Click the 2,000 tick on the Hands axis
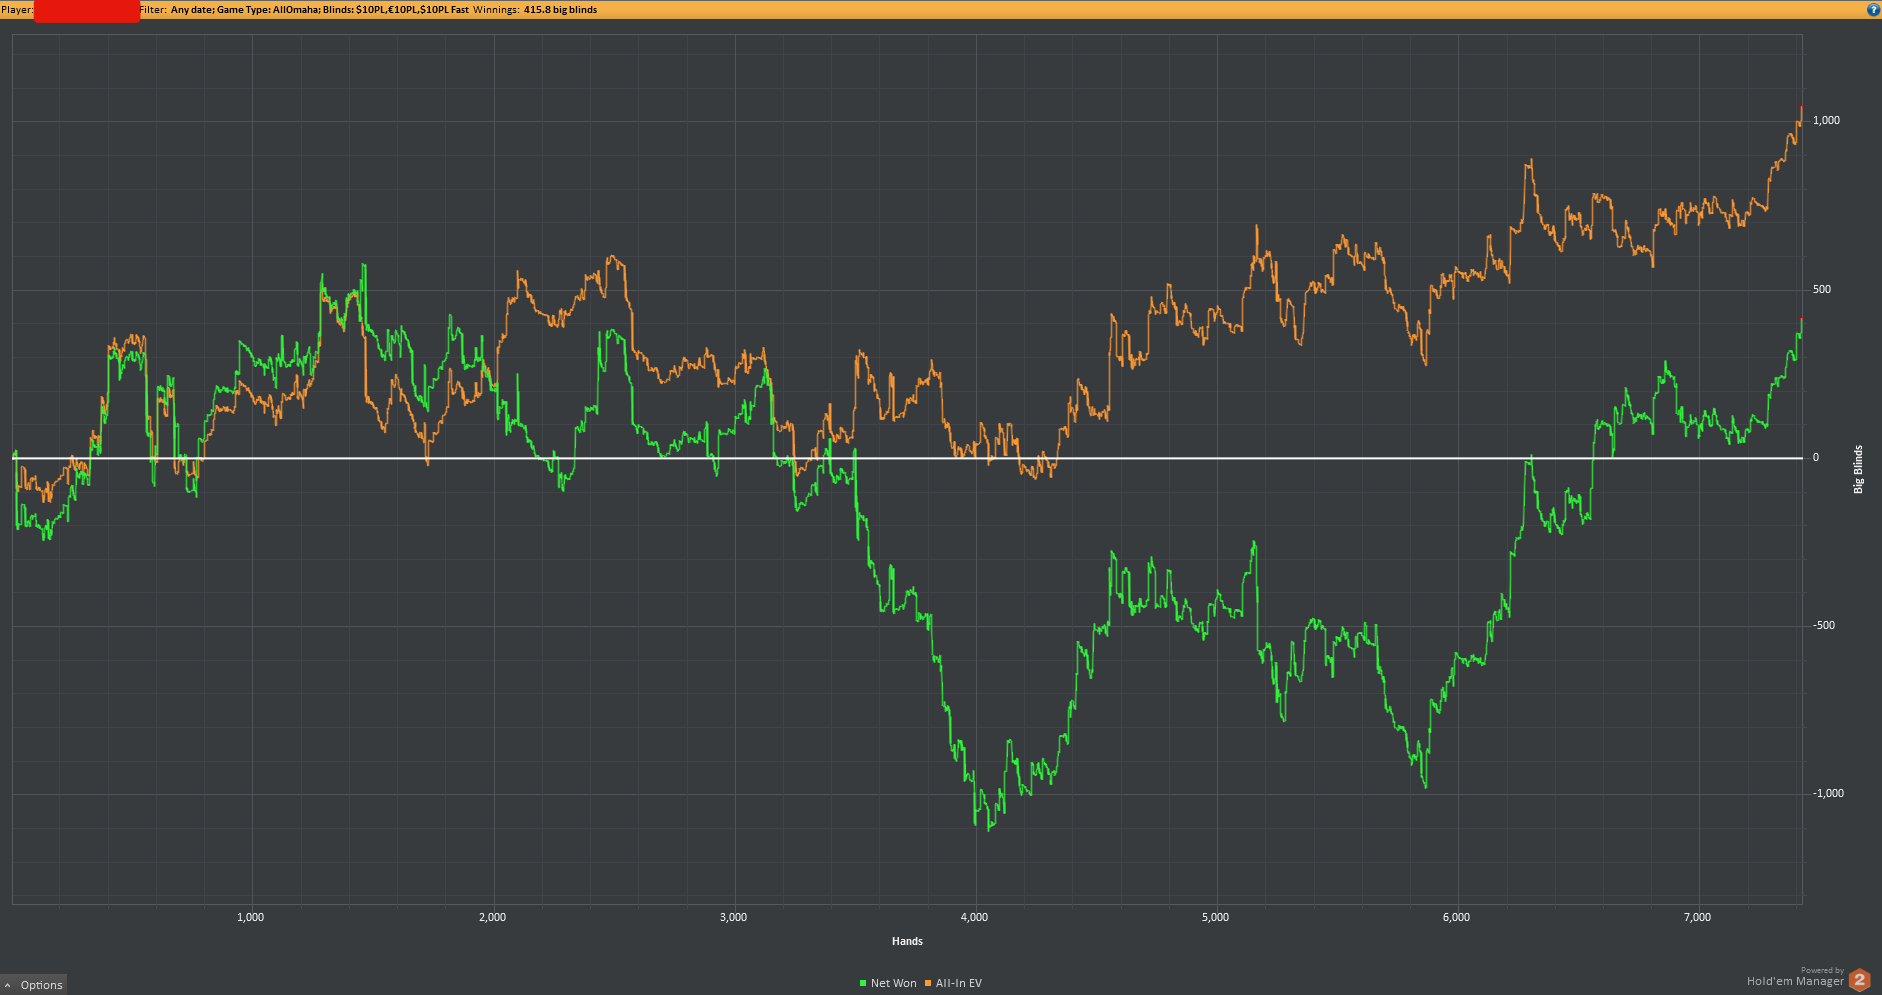Screen dimensions: 1882x995 click(493, 917)
